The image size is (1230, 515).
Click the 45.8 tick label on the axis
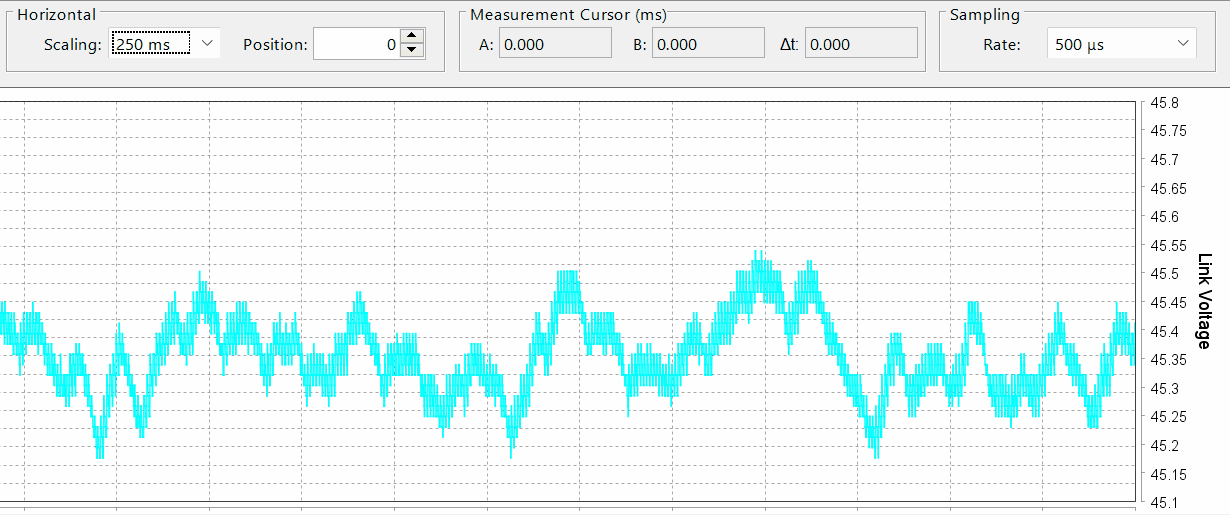click(1163, 103)
